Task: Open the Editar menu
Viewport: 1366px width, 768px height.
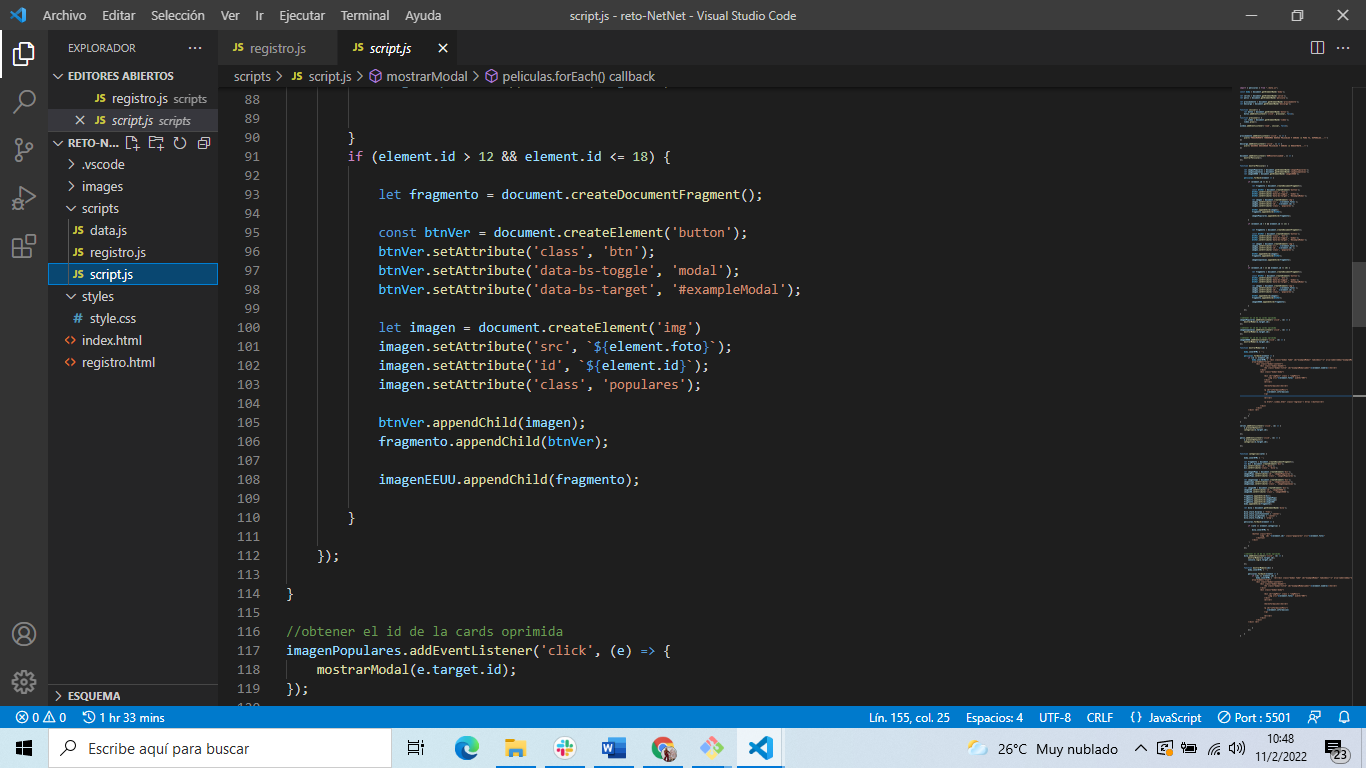Action: pos(119,15)
